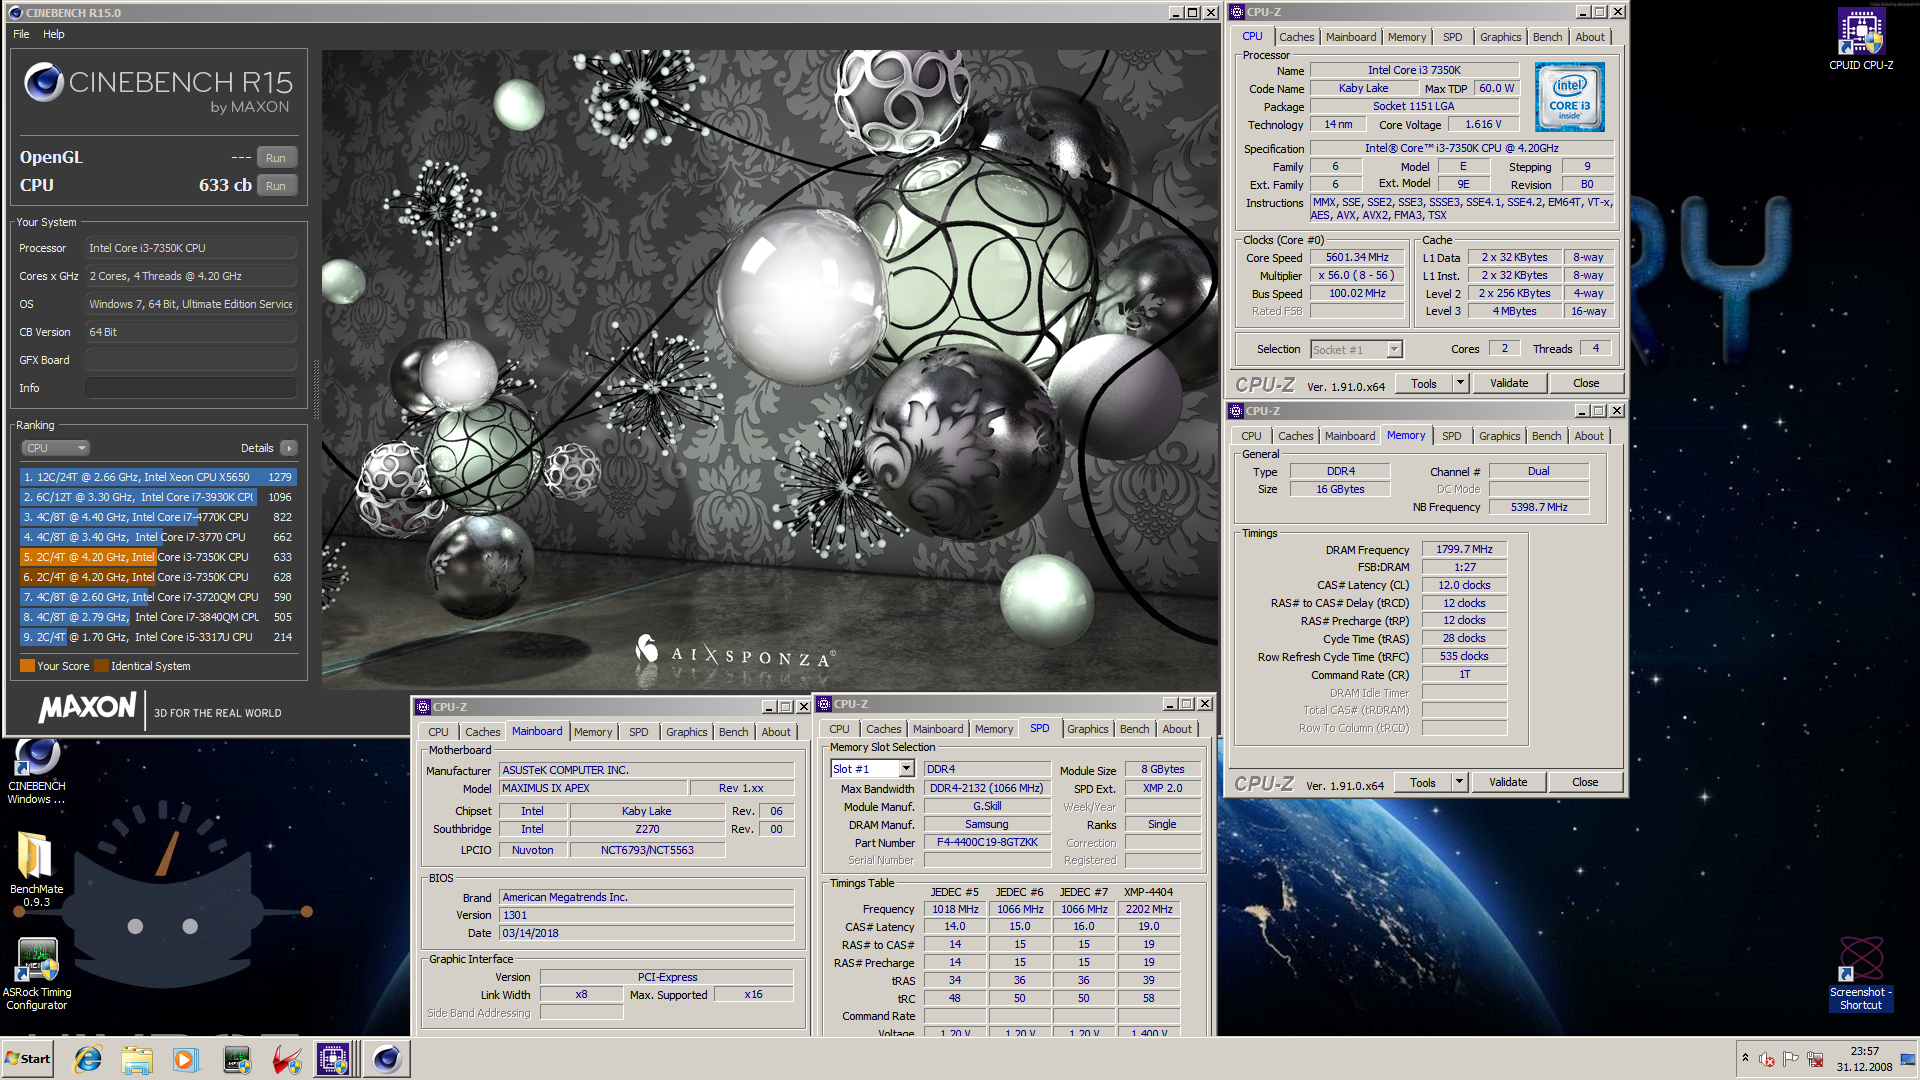Click the Core Speed 5601.34 MHz value
This screenshot has width=1920, height=1080.
(1357, 257)
